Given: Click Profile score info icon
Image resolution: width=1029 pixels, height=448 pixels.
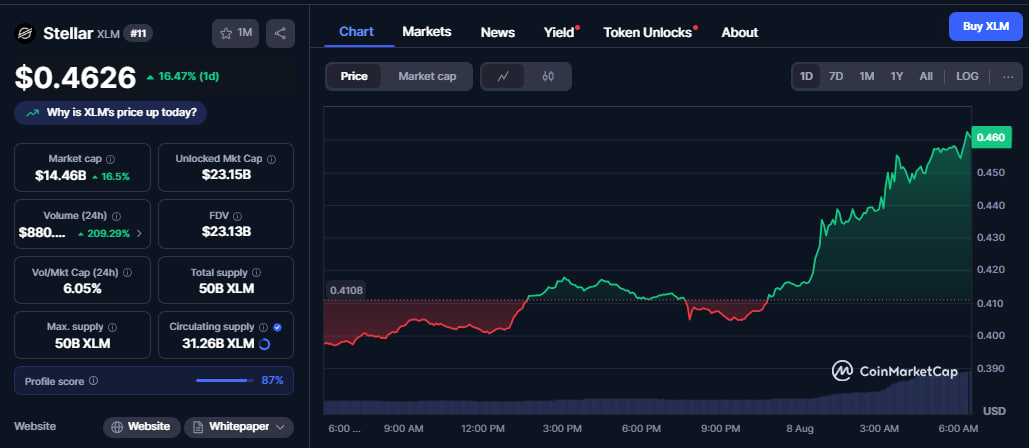Looking at the screenshot, I should pos(93,381).
